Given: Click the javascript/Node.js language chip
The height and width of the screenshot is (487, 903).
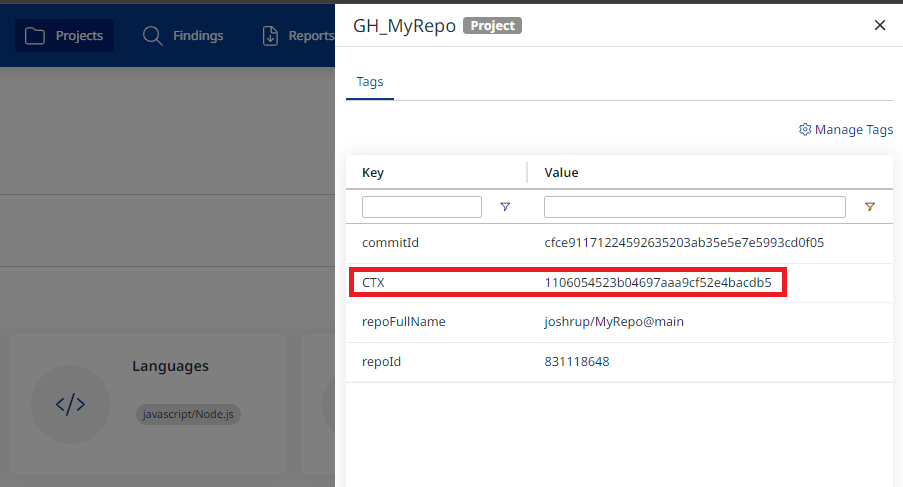Looking at the screenshot, I should [x=189, y=414].
